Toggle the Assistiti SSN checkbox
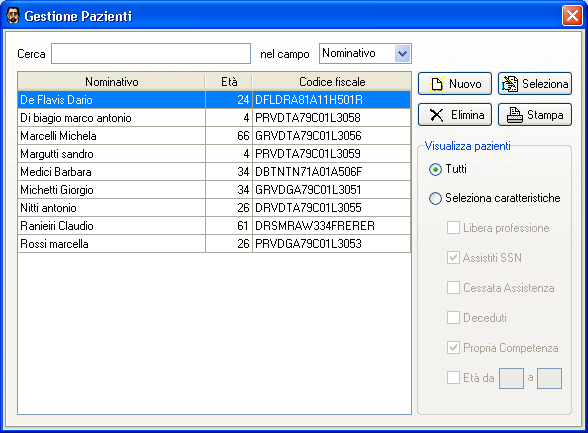This screenshot has height=433, width=588. click(453, 258)
